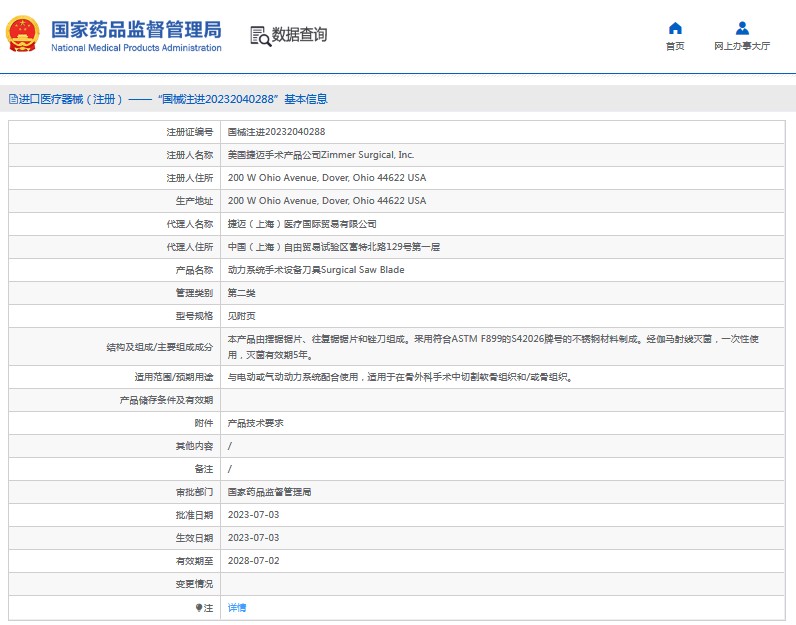Open the 详情 link
This screenshot has width=796, height=625.
[237, 607]
